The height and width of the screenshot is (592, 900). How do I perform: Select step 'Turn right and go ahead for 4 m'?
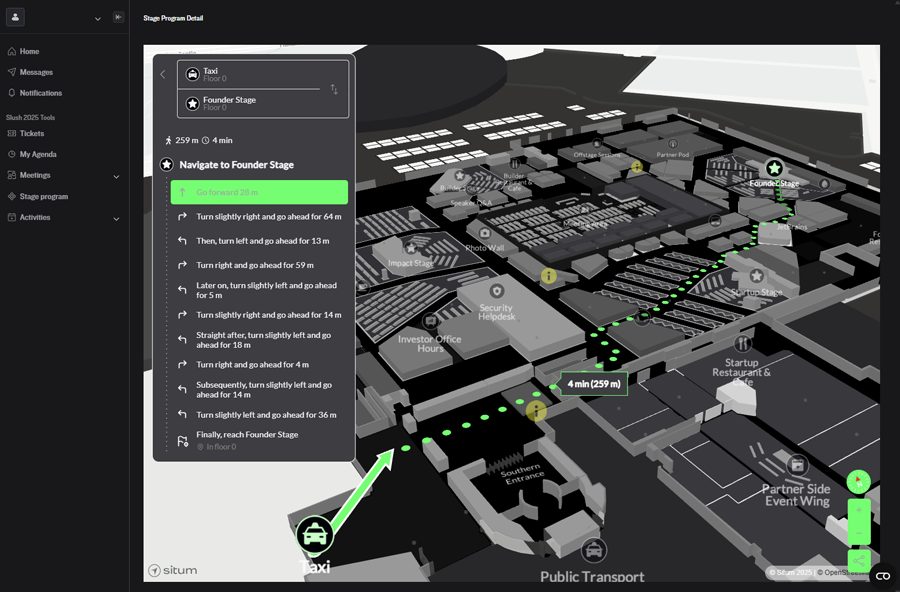coord(259,365)
